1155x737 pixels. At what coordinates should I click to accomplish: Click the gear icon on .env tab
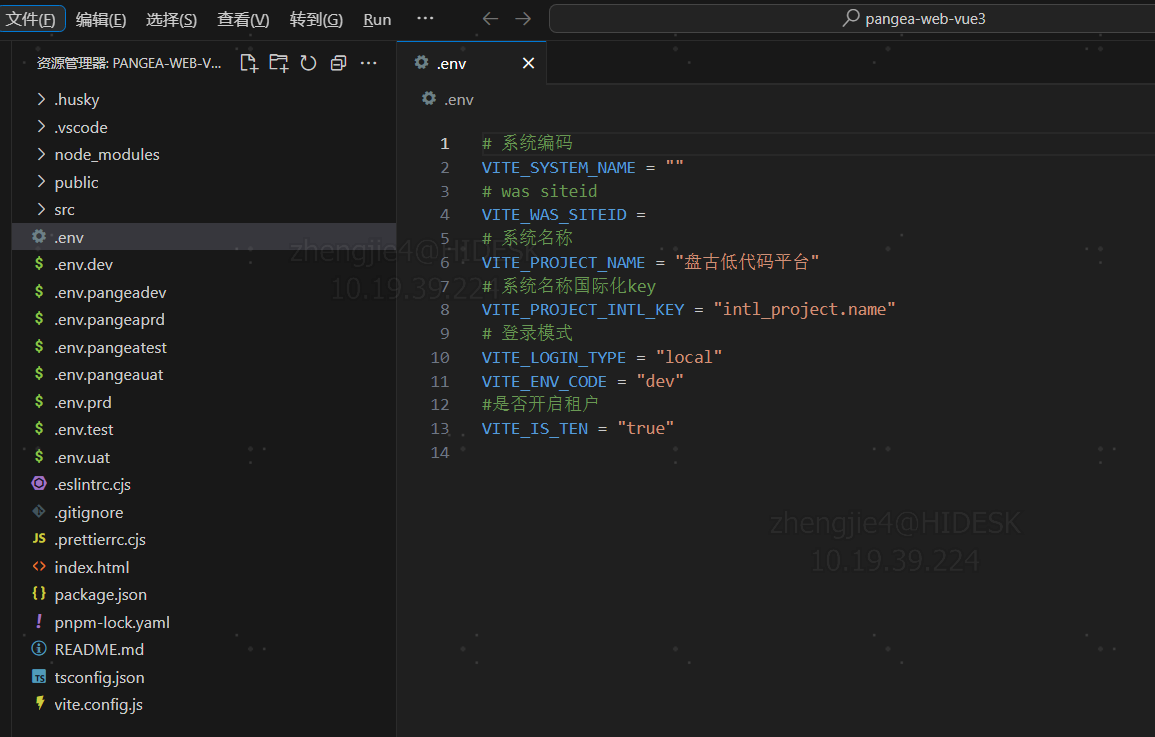pos(421,63)
